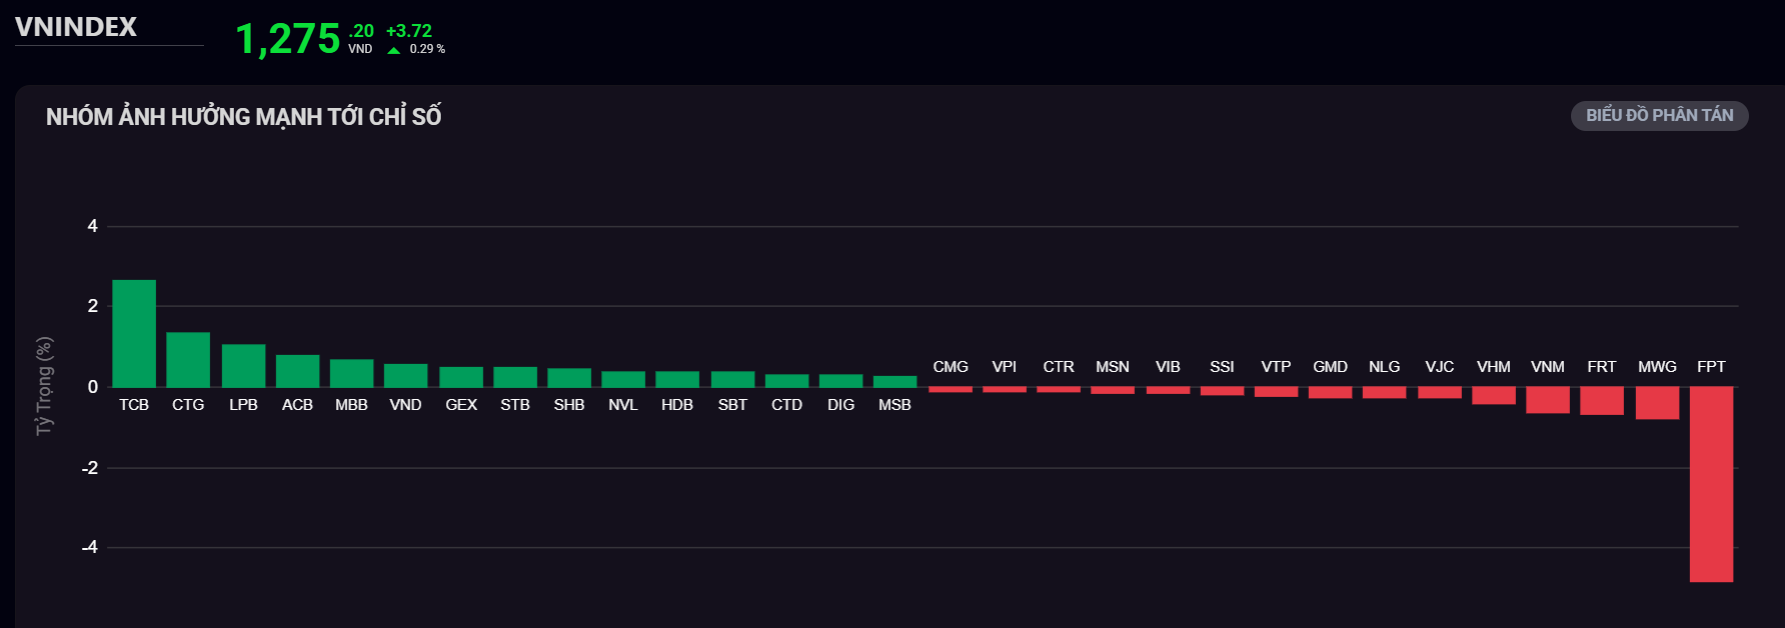Click the STB green bar
This screenshot has height=628, width=1785.
coord(515,377)
